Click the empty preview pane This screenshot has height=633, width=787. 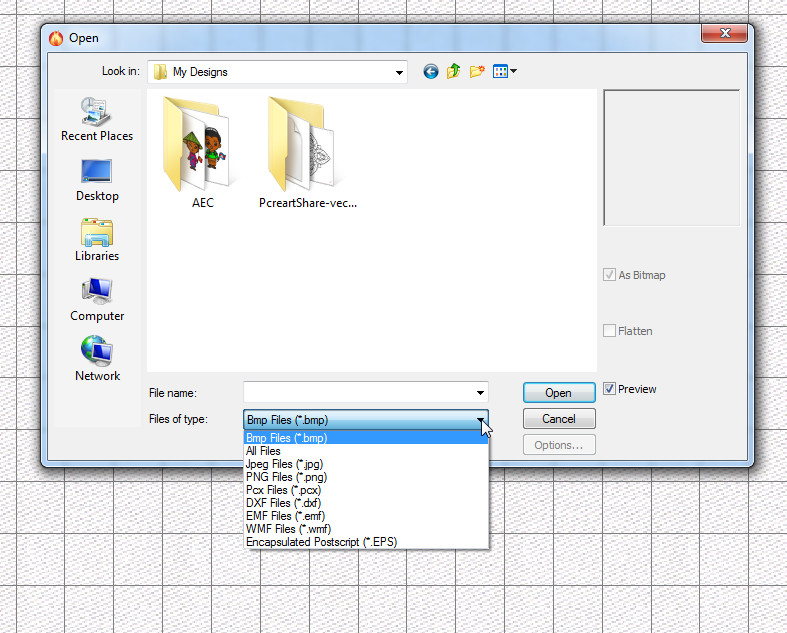(x=672, y=158)
